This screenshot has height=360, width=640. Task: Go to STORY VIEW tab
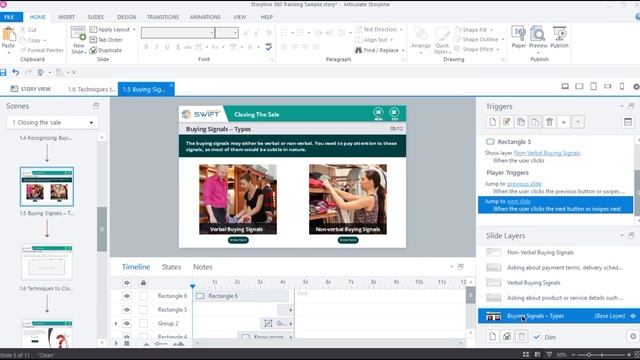[x=31, y=89]
